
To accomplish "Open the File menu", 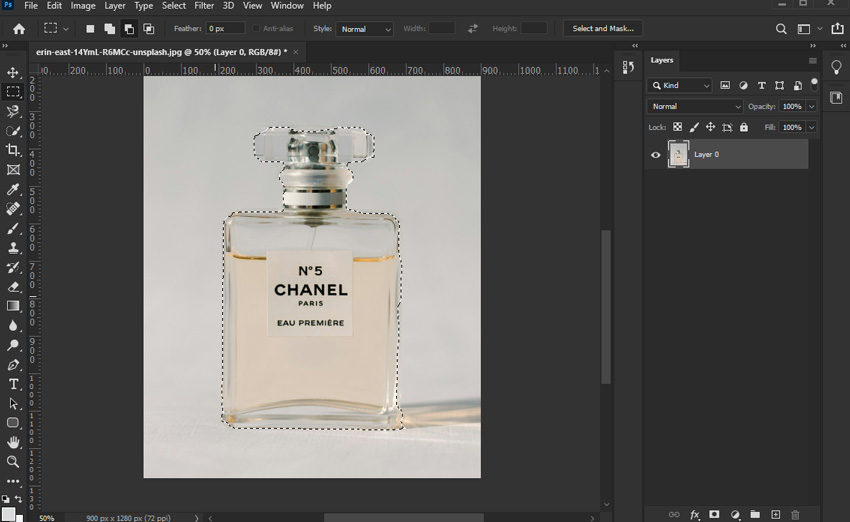I will tap(31, 5).
